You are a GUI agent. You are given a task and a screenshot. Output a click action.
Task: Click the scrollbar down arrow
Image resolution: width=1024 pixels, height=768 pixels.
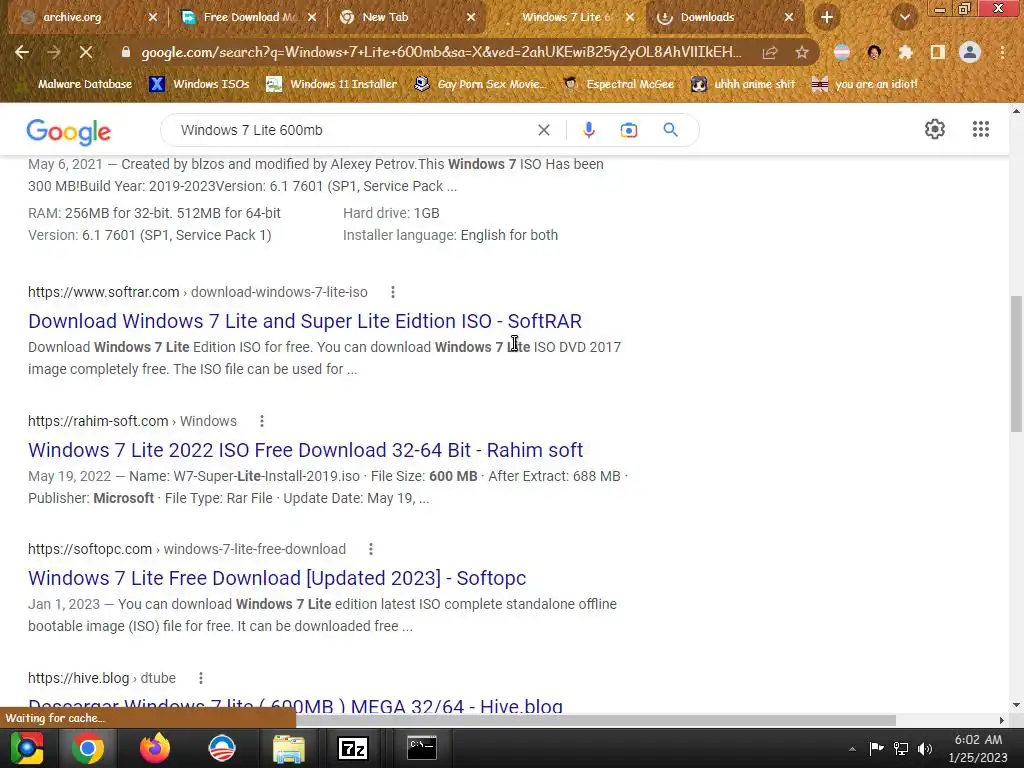pos(1016,705)
